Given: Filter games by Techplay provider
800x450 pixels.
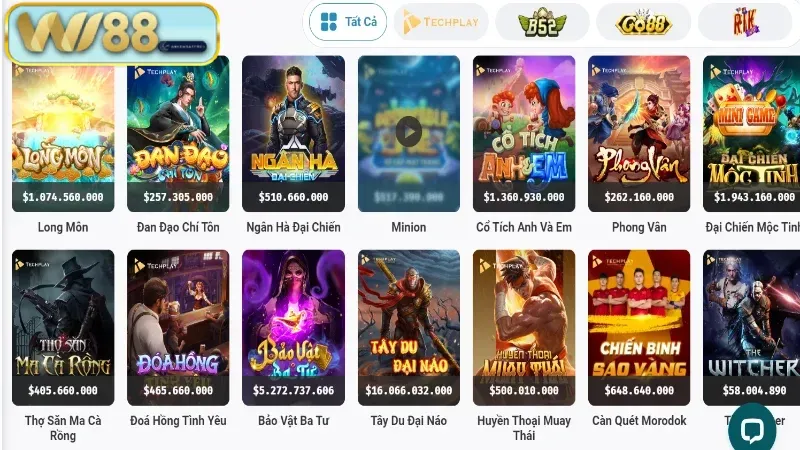Looking at the screenshot, I should point(441,22).
